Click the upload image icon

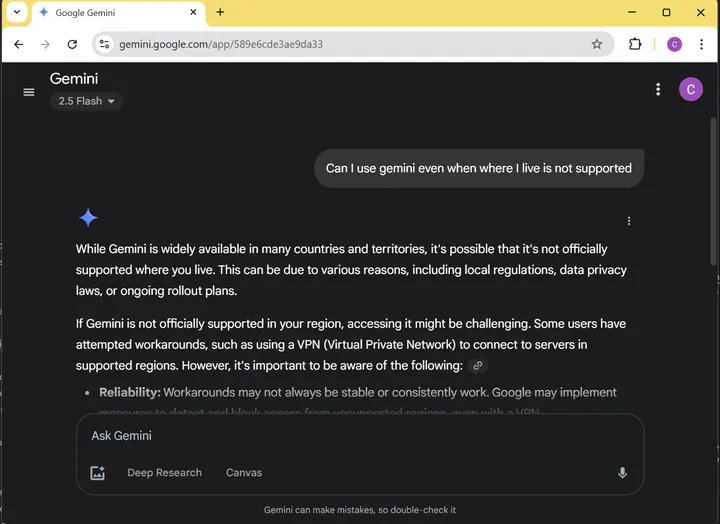pyautogui.click(x=97, y=473)
